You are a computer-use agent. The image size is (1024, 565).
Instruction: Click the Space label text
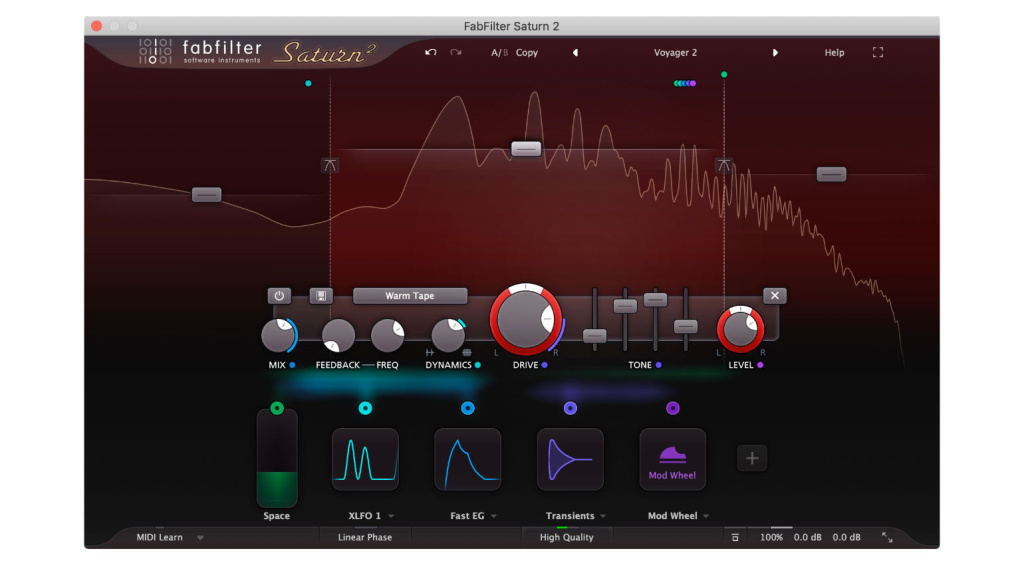pyautogui.click(x=276, y=516)
